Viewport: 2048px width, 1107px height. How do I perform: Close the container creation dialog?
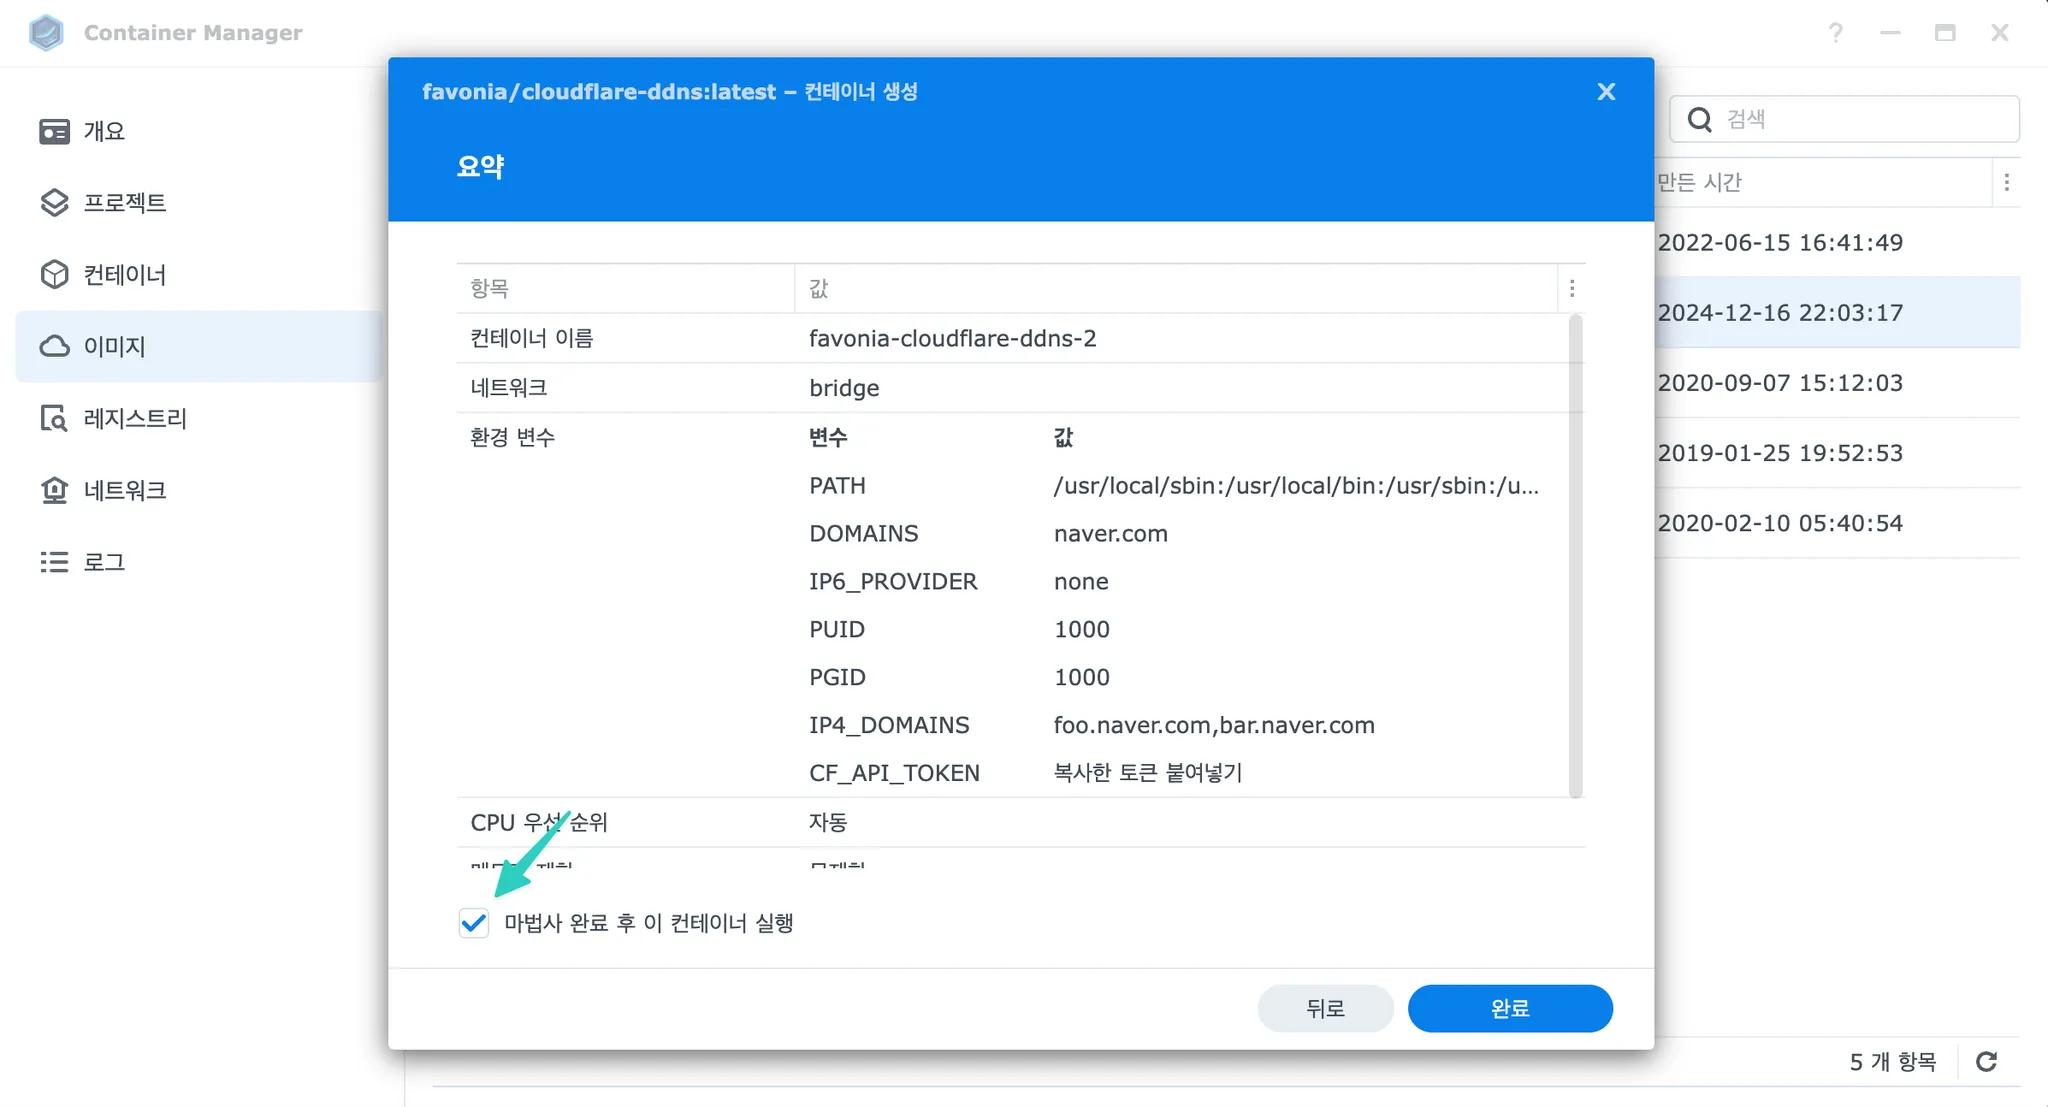pyautogui.click(x=1606, y=92)
